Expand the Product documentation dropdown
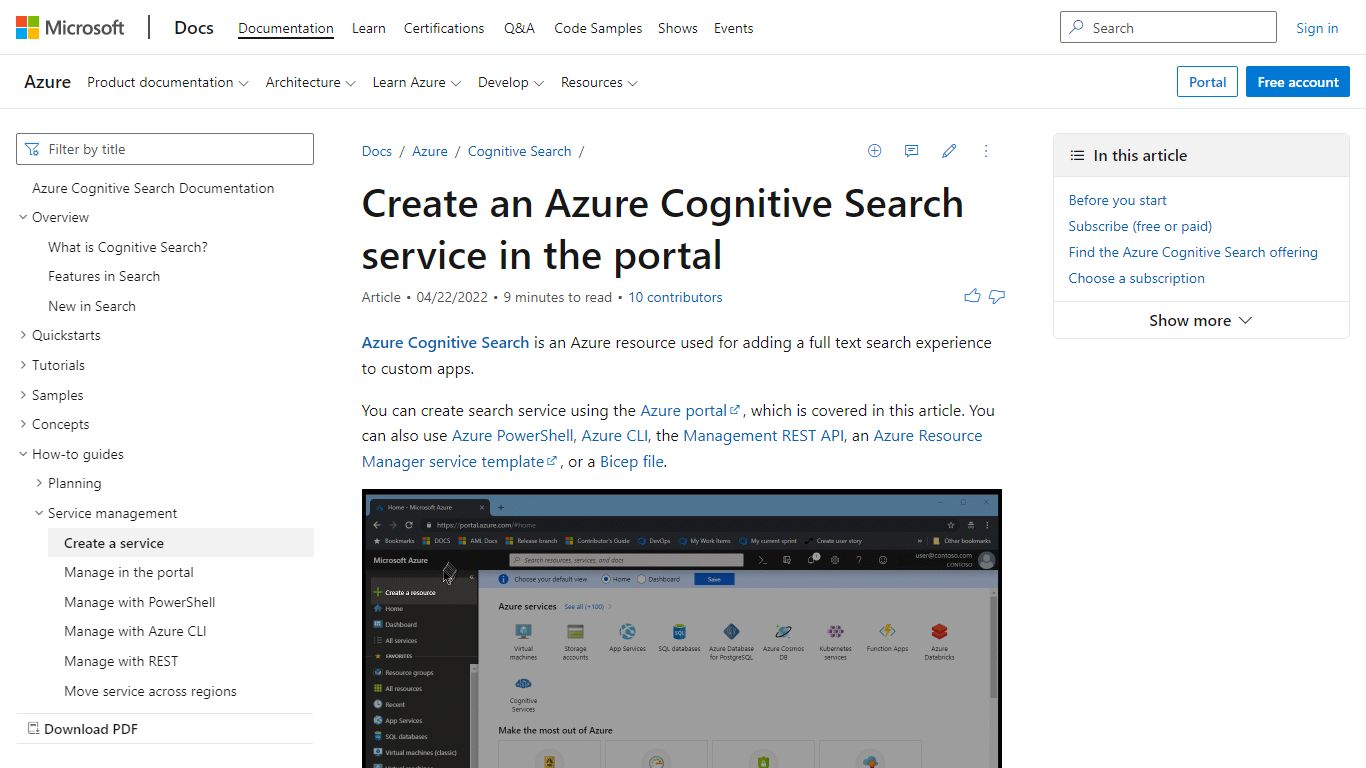Screen dimensions: 1366x768 pos(167,82)
